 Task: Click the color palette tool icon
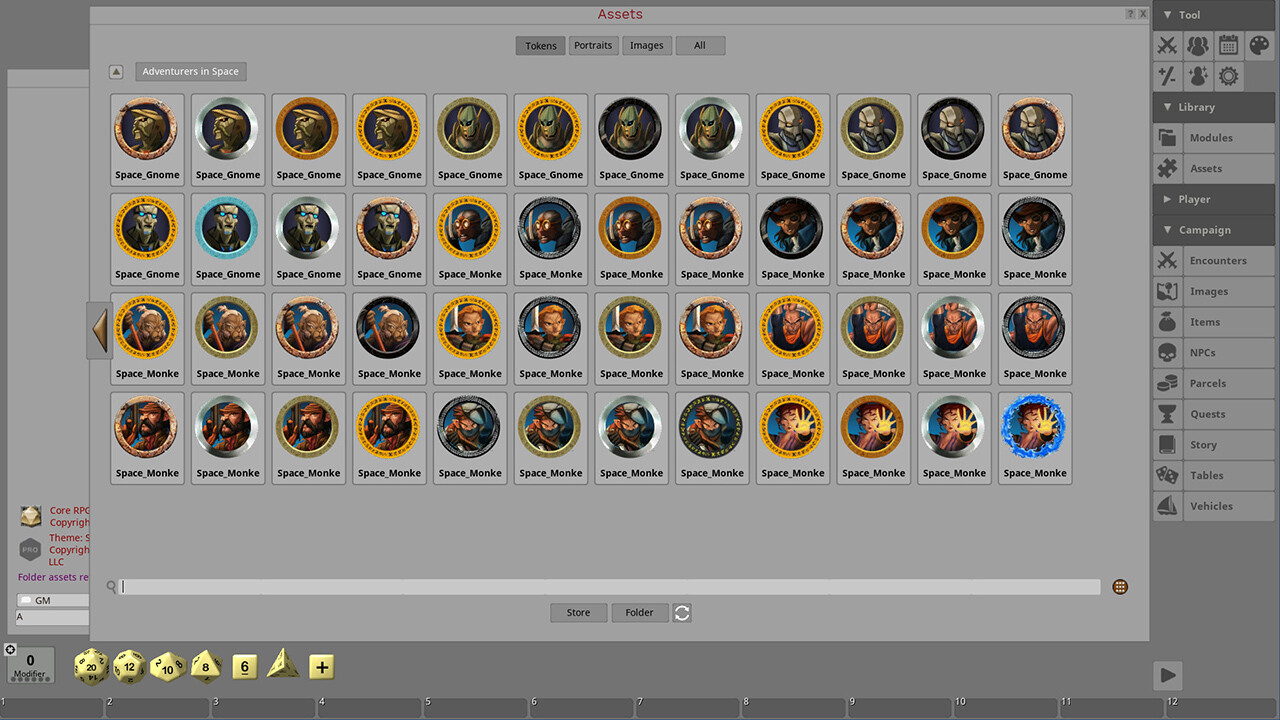1259,45
